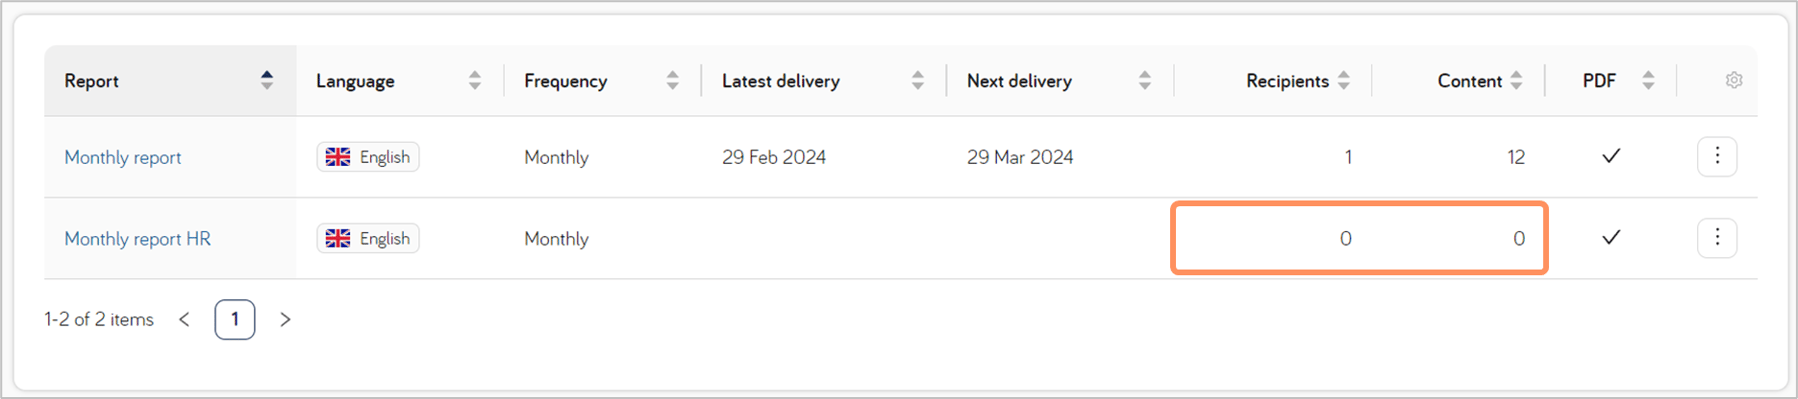Open actions menu for Monthly report HR row
Image resolution: width=1798 pixels, height=399 pixels.
pos(1717,238)
